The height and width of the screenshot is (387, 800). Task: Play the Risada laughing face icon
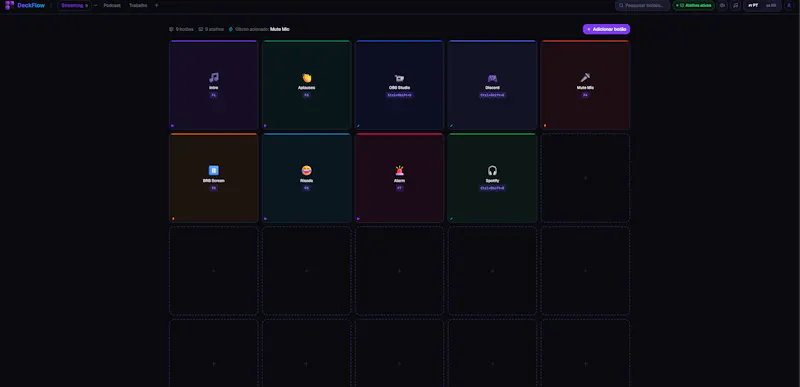tap(307, 170)
